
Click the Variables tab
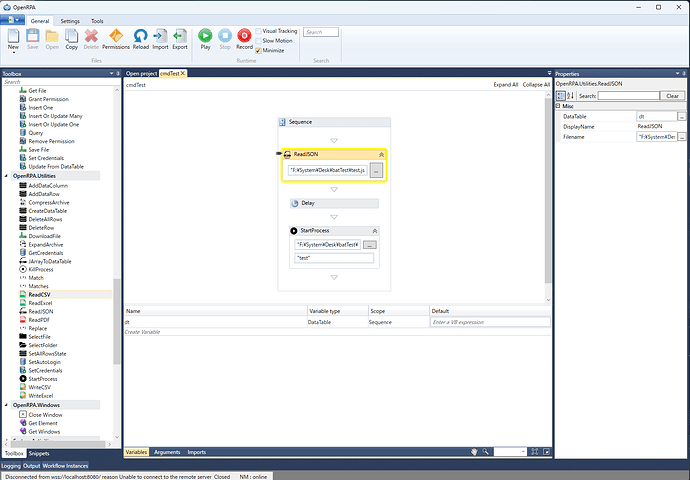[136, 452]
